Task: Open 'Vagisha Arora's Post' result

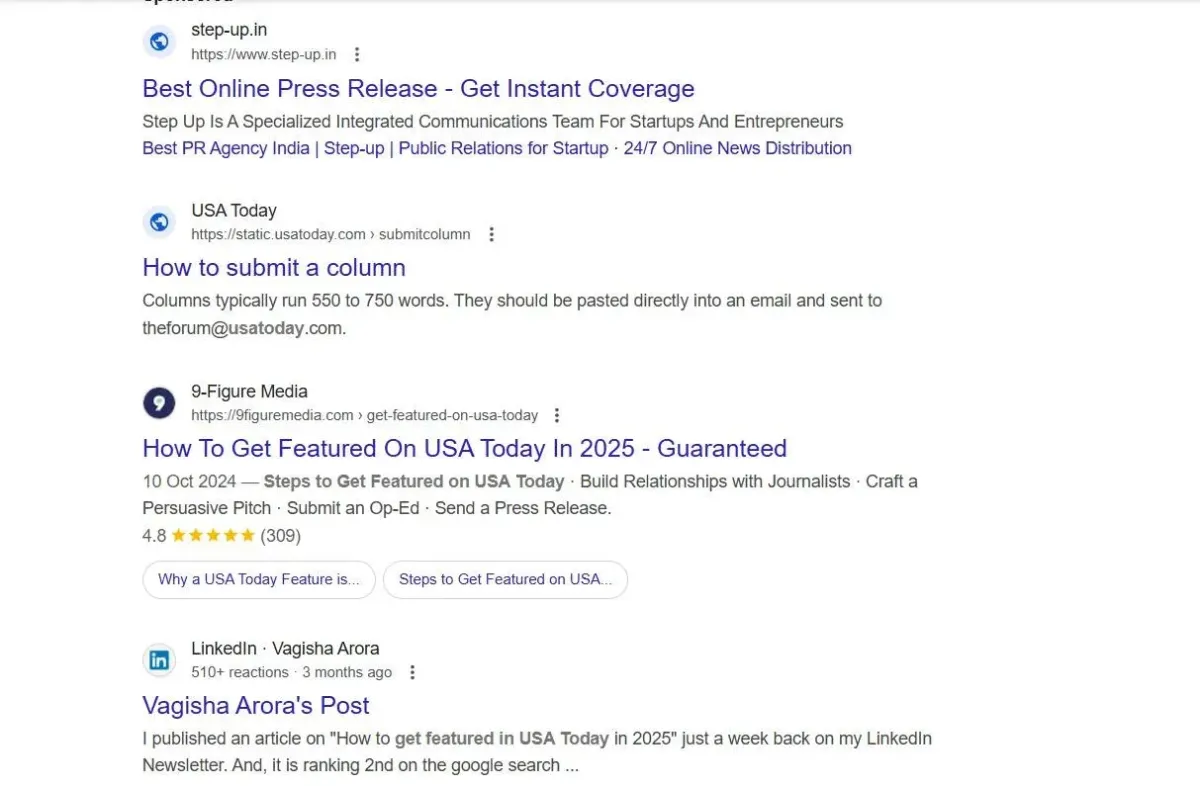Action: tap(256, 705)
